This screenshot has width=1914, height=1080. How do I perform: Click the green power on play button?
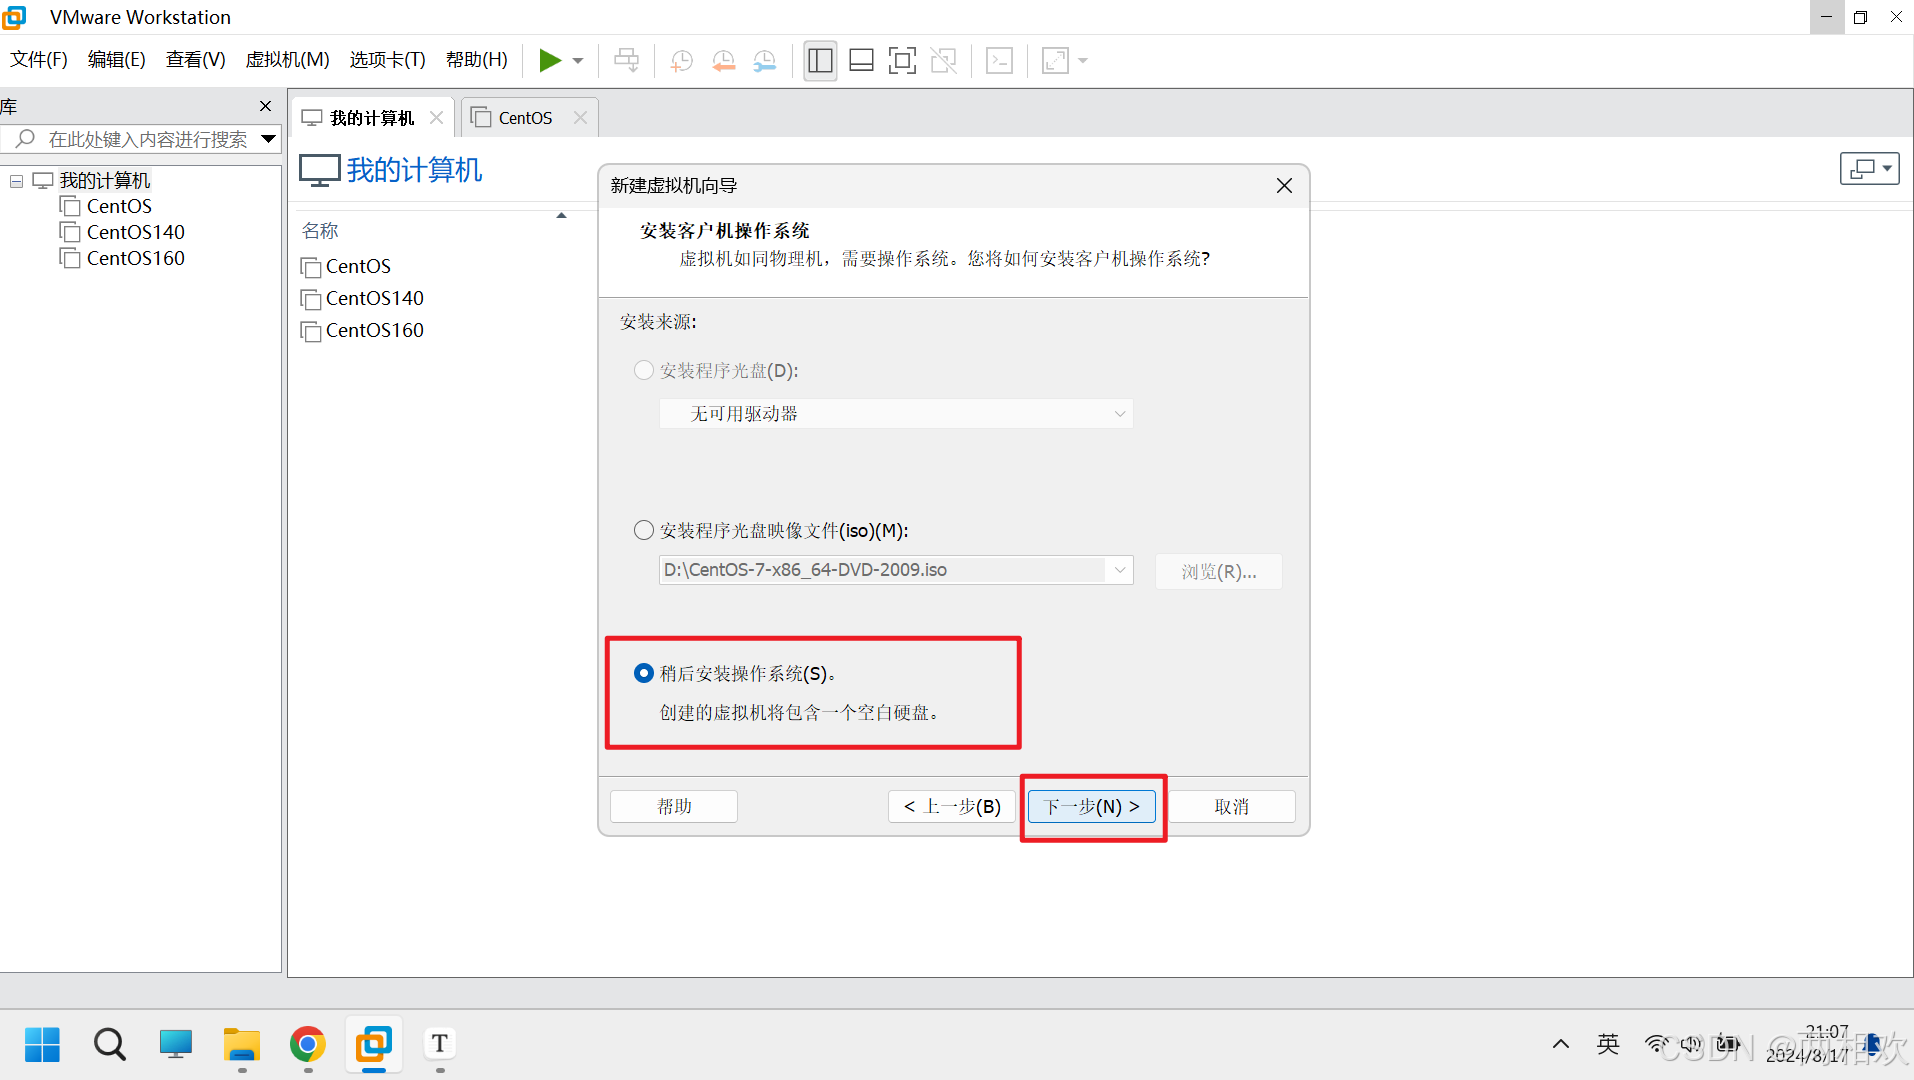[x=549, y=60]
